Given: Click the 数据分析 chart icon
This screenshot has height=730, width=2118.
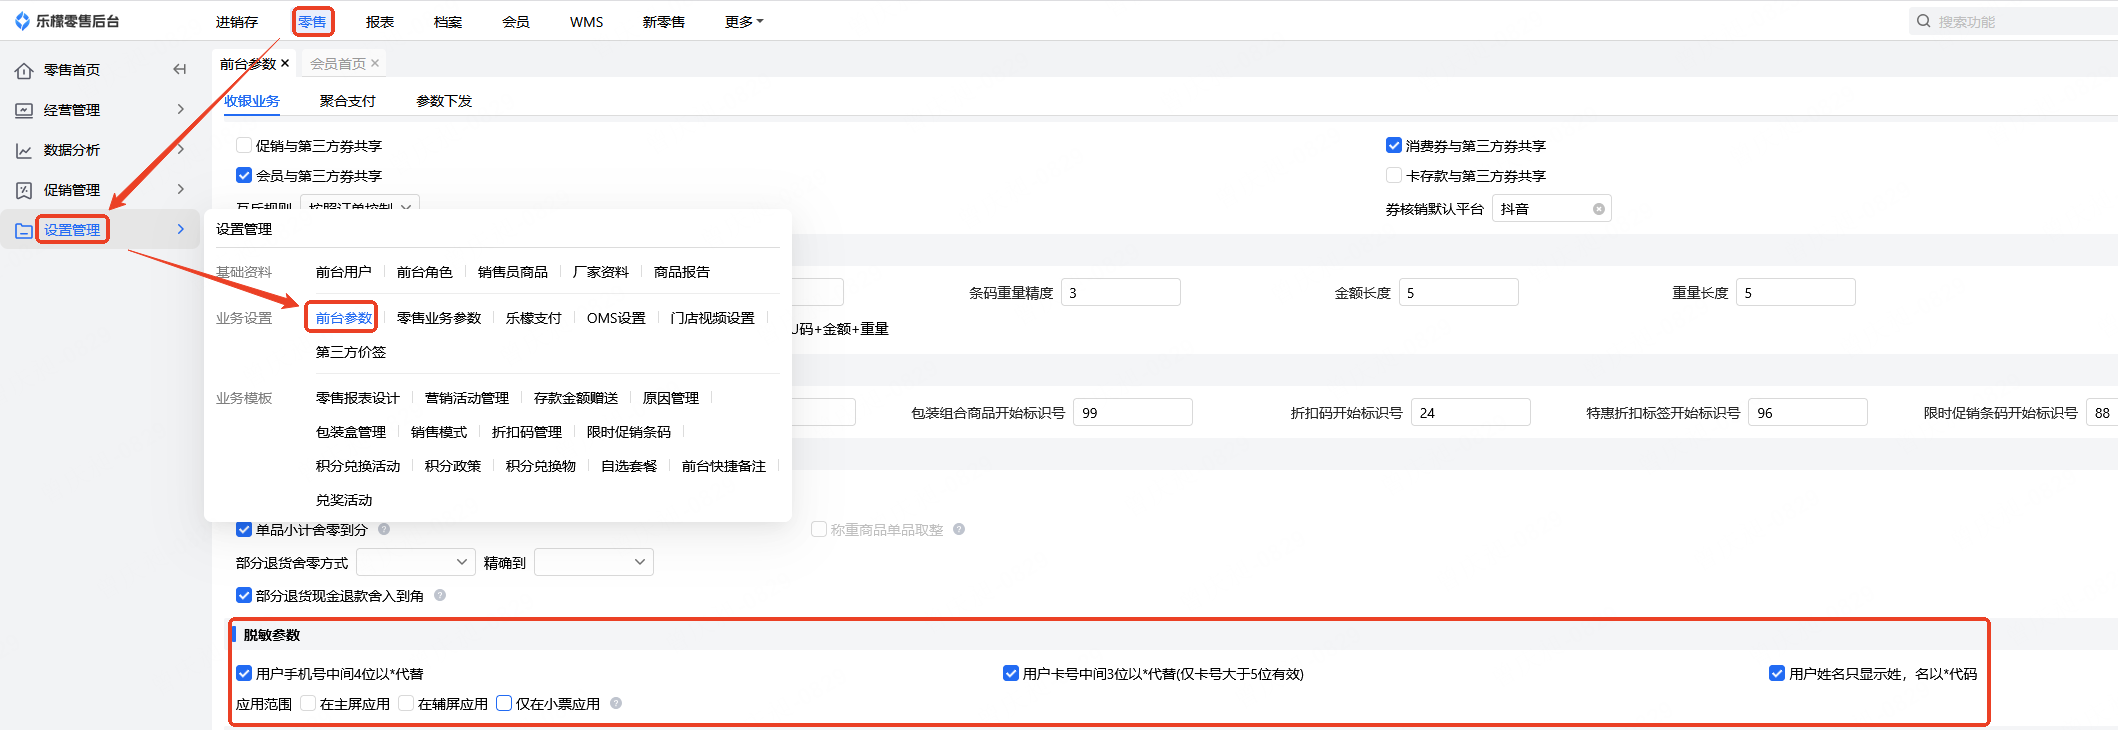Looking at the screenshot, I should (x=24, y=150).
